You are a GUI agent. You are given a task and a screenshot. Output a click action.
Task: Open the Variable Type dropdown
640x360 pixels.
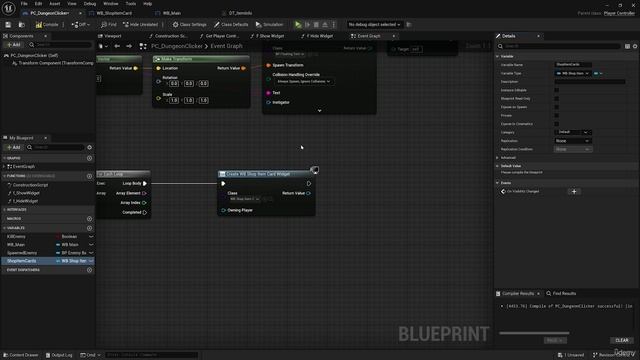click(x=573, y=73)
